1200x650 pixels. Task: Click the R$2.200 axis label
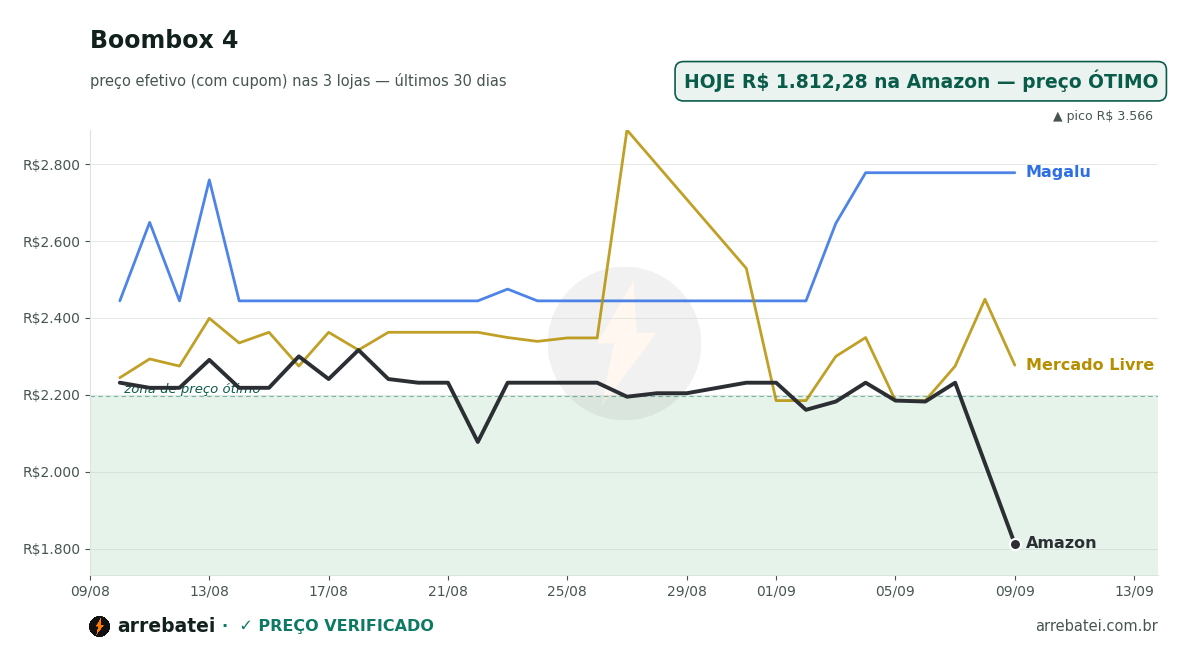coord(51,395)
